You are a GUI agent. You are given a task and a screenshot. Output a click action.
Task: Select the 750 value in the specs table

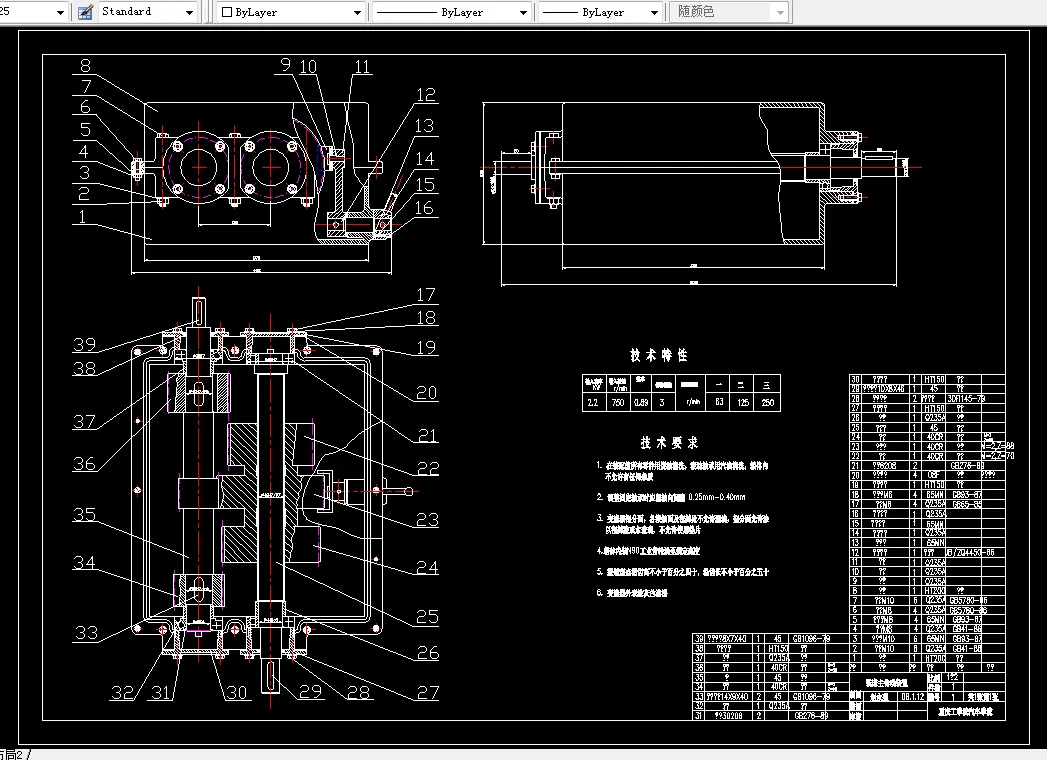point(620,401)
